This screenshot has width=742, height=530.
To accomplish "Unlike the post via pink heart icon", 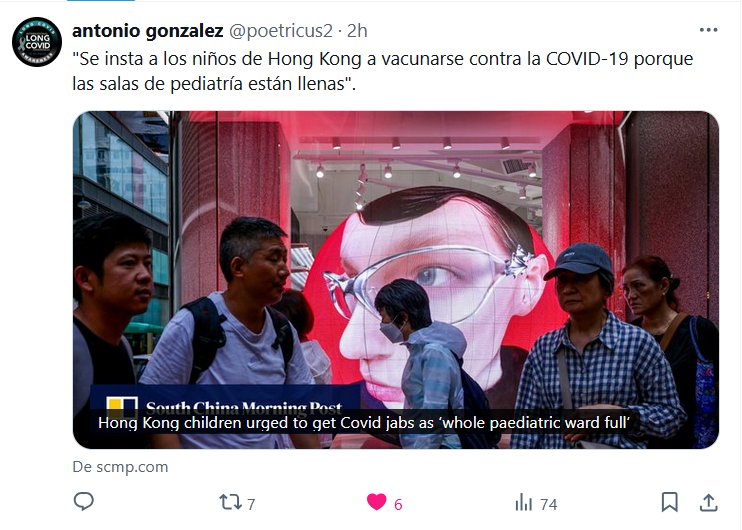I will tap(377, 502).
